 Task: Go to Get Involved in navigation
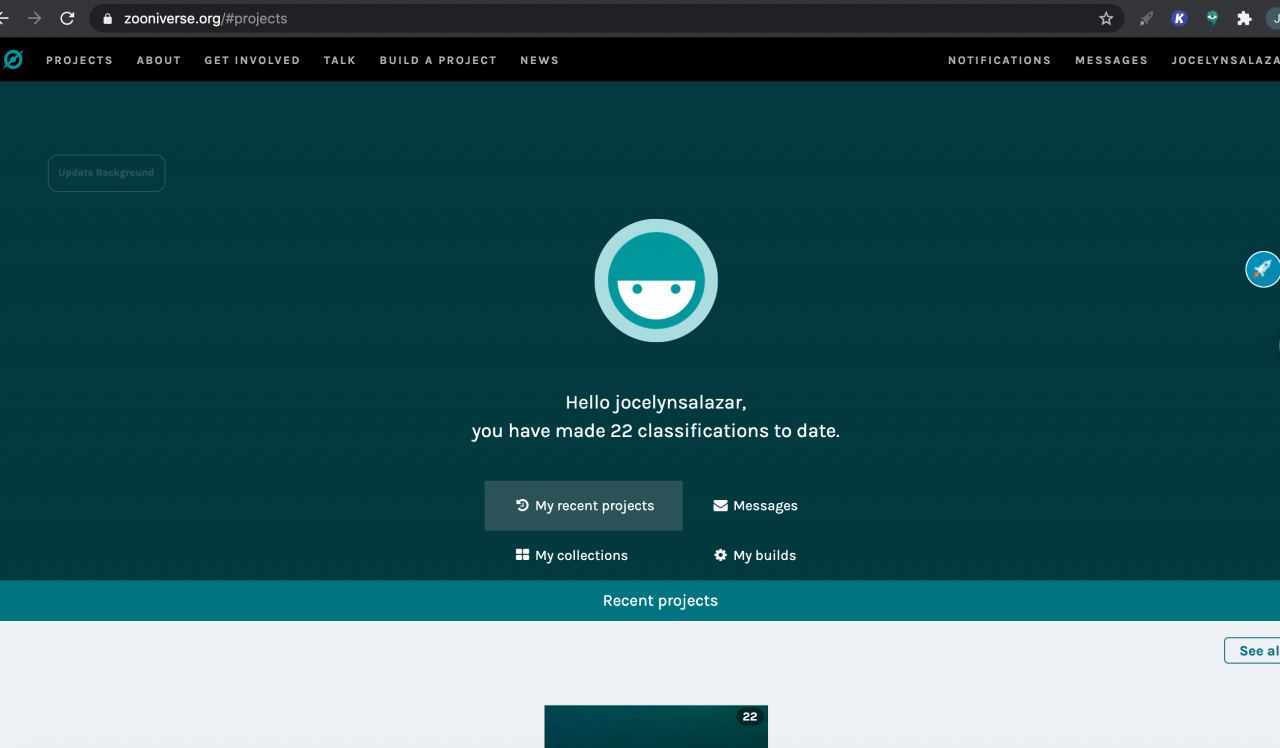pos(252,60)
